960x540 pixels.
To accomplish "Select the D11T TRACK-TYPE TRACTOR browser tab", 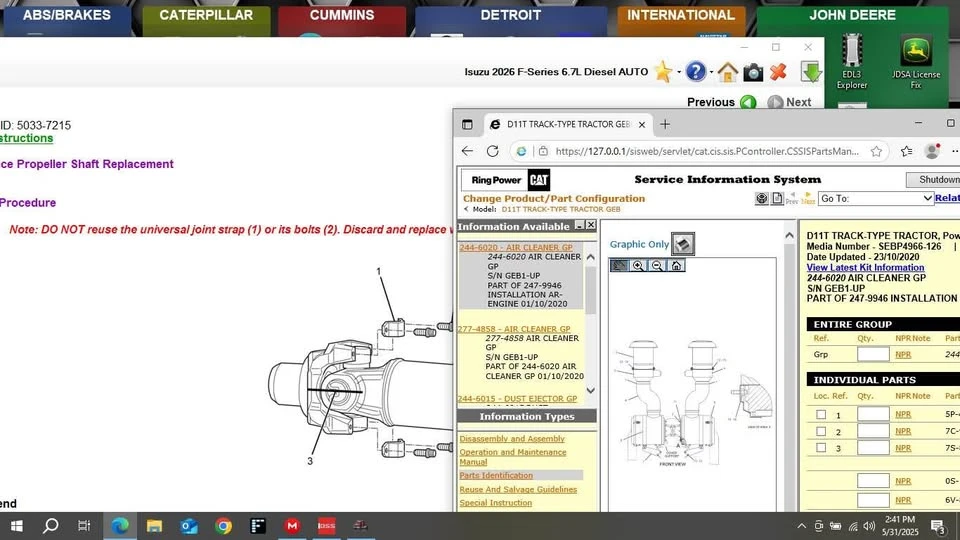I will click(x=568, y=124).
